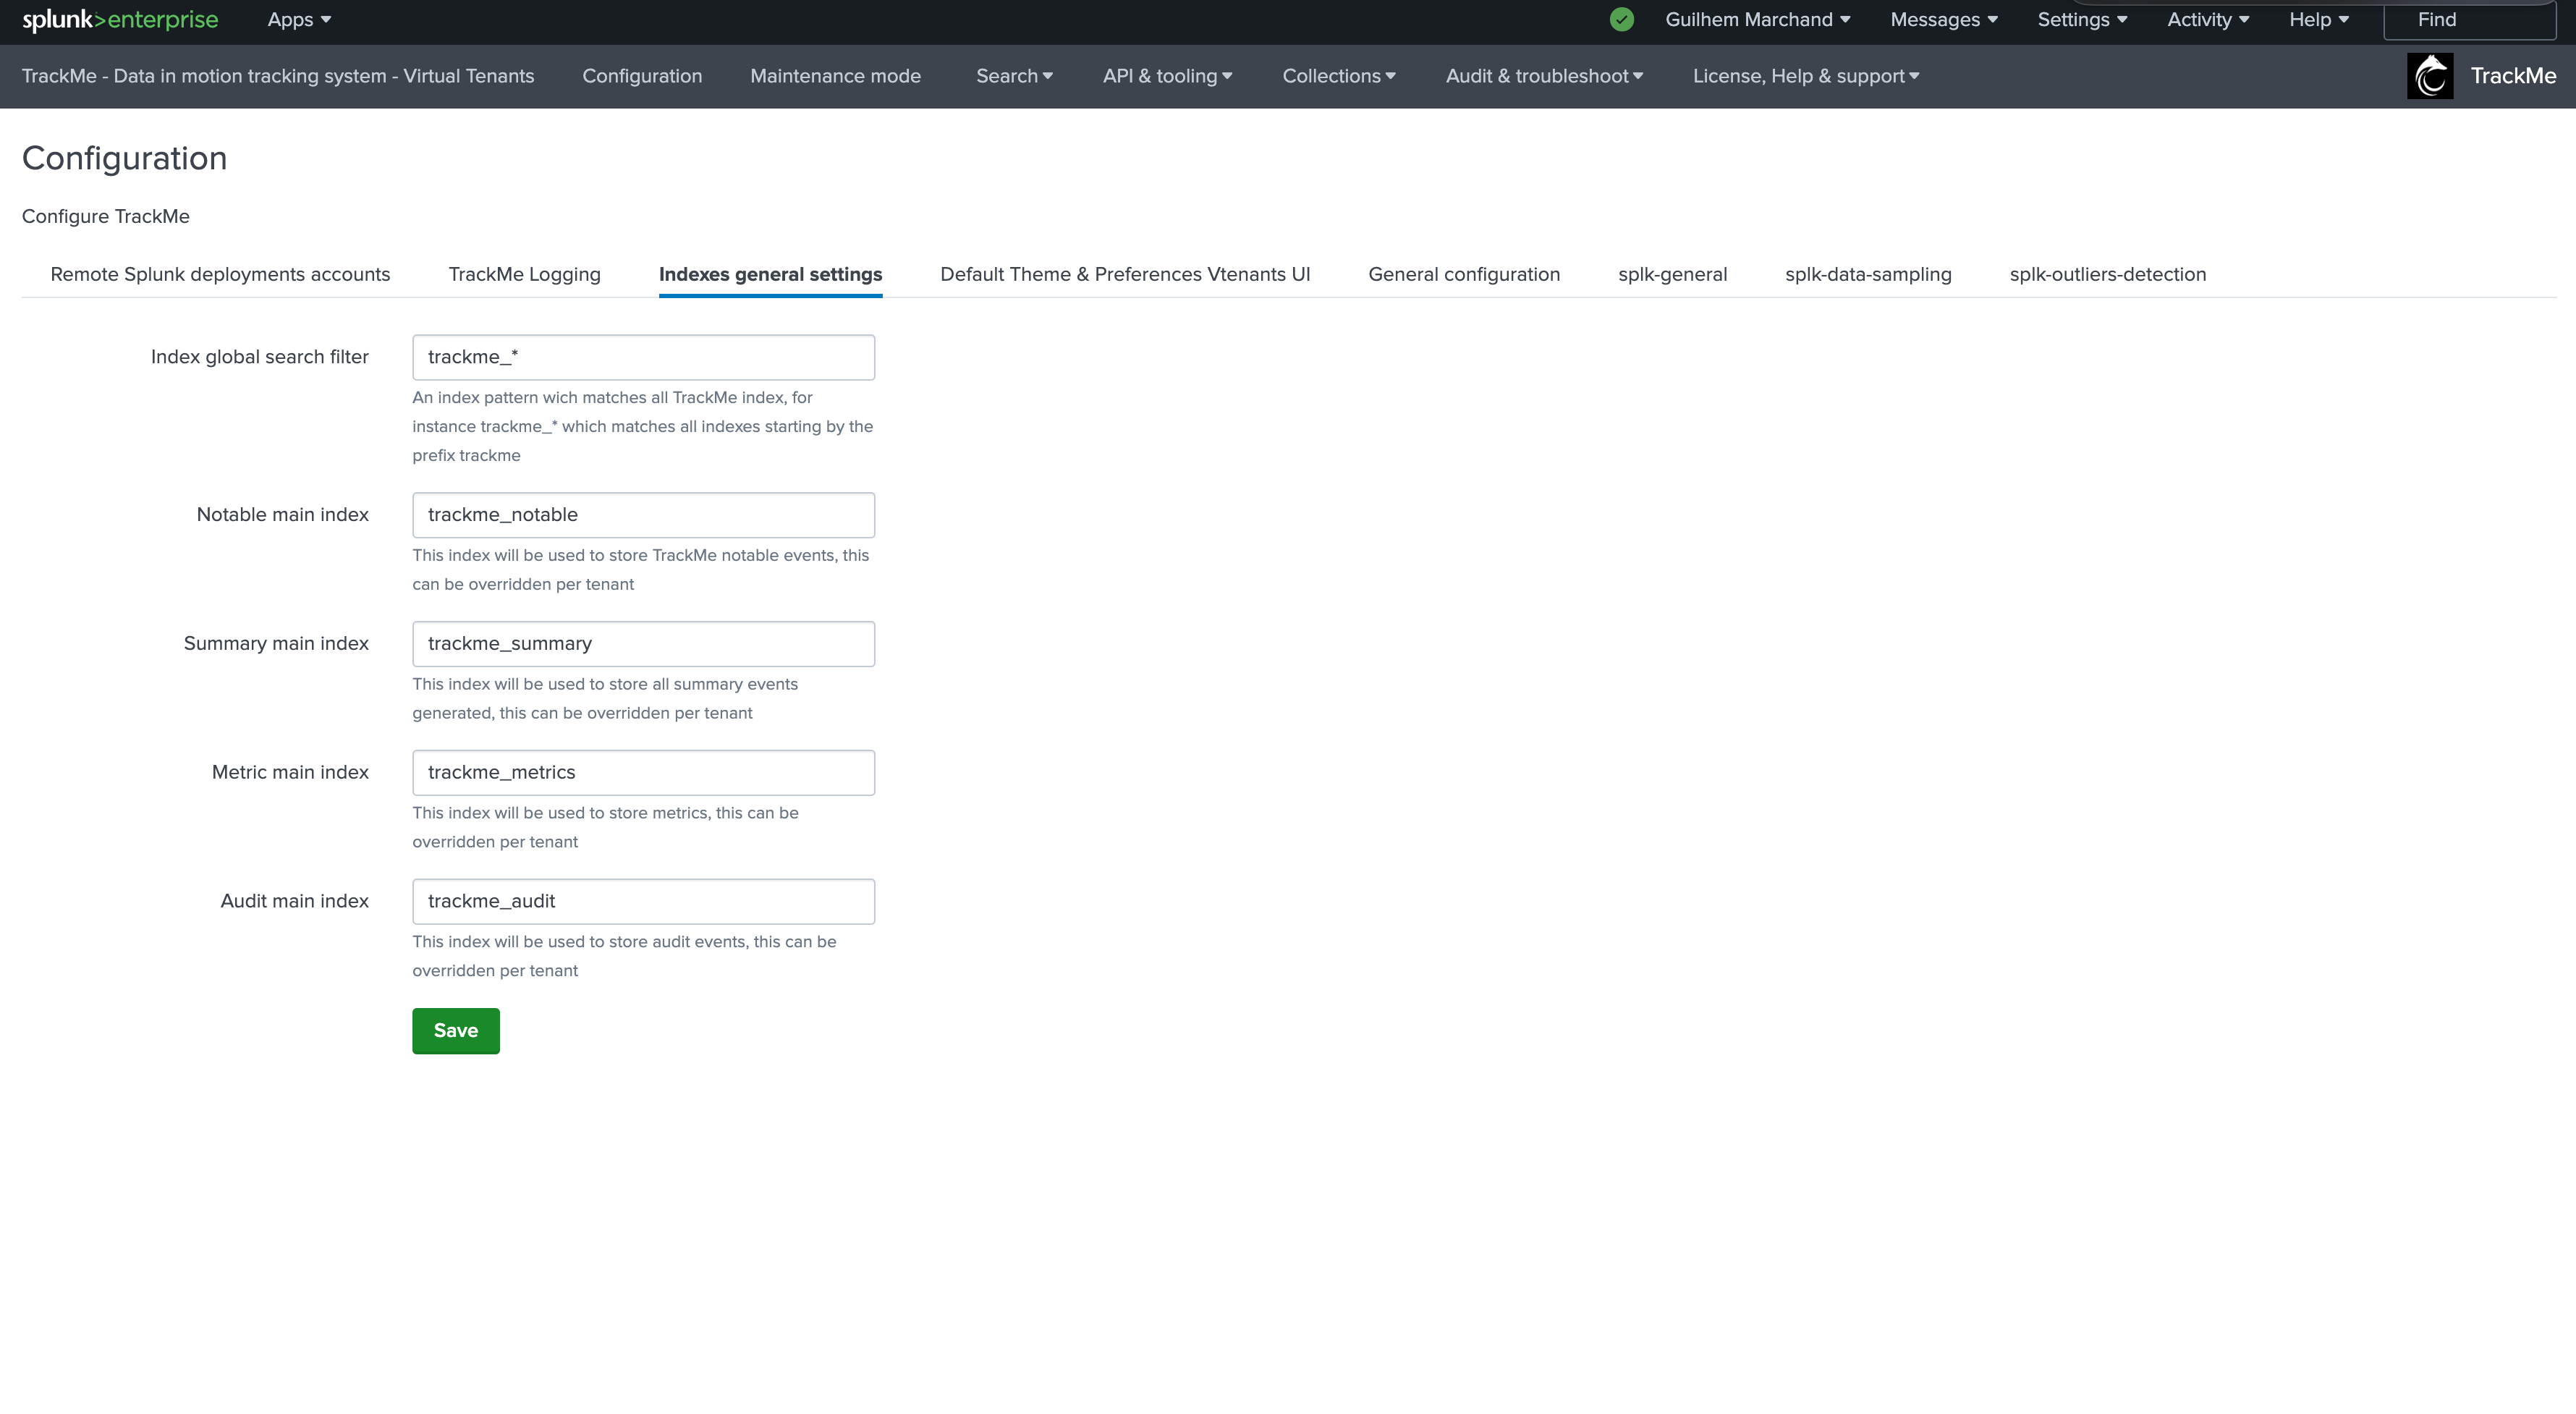Image resolution: width=2576 pixels, height=1414 pixels.
Task: Click the Notable main index field
Action: coord(643,515)
